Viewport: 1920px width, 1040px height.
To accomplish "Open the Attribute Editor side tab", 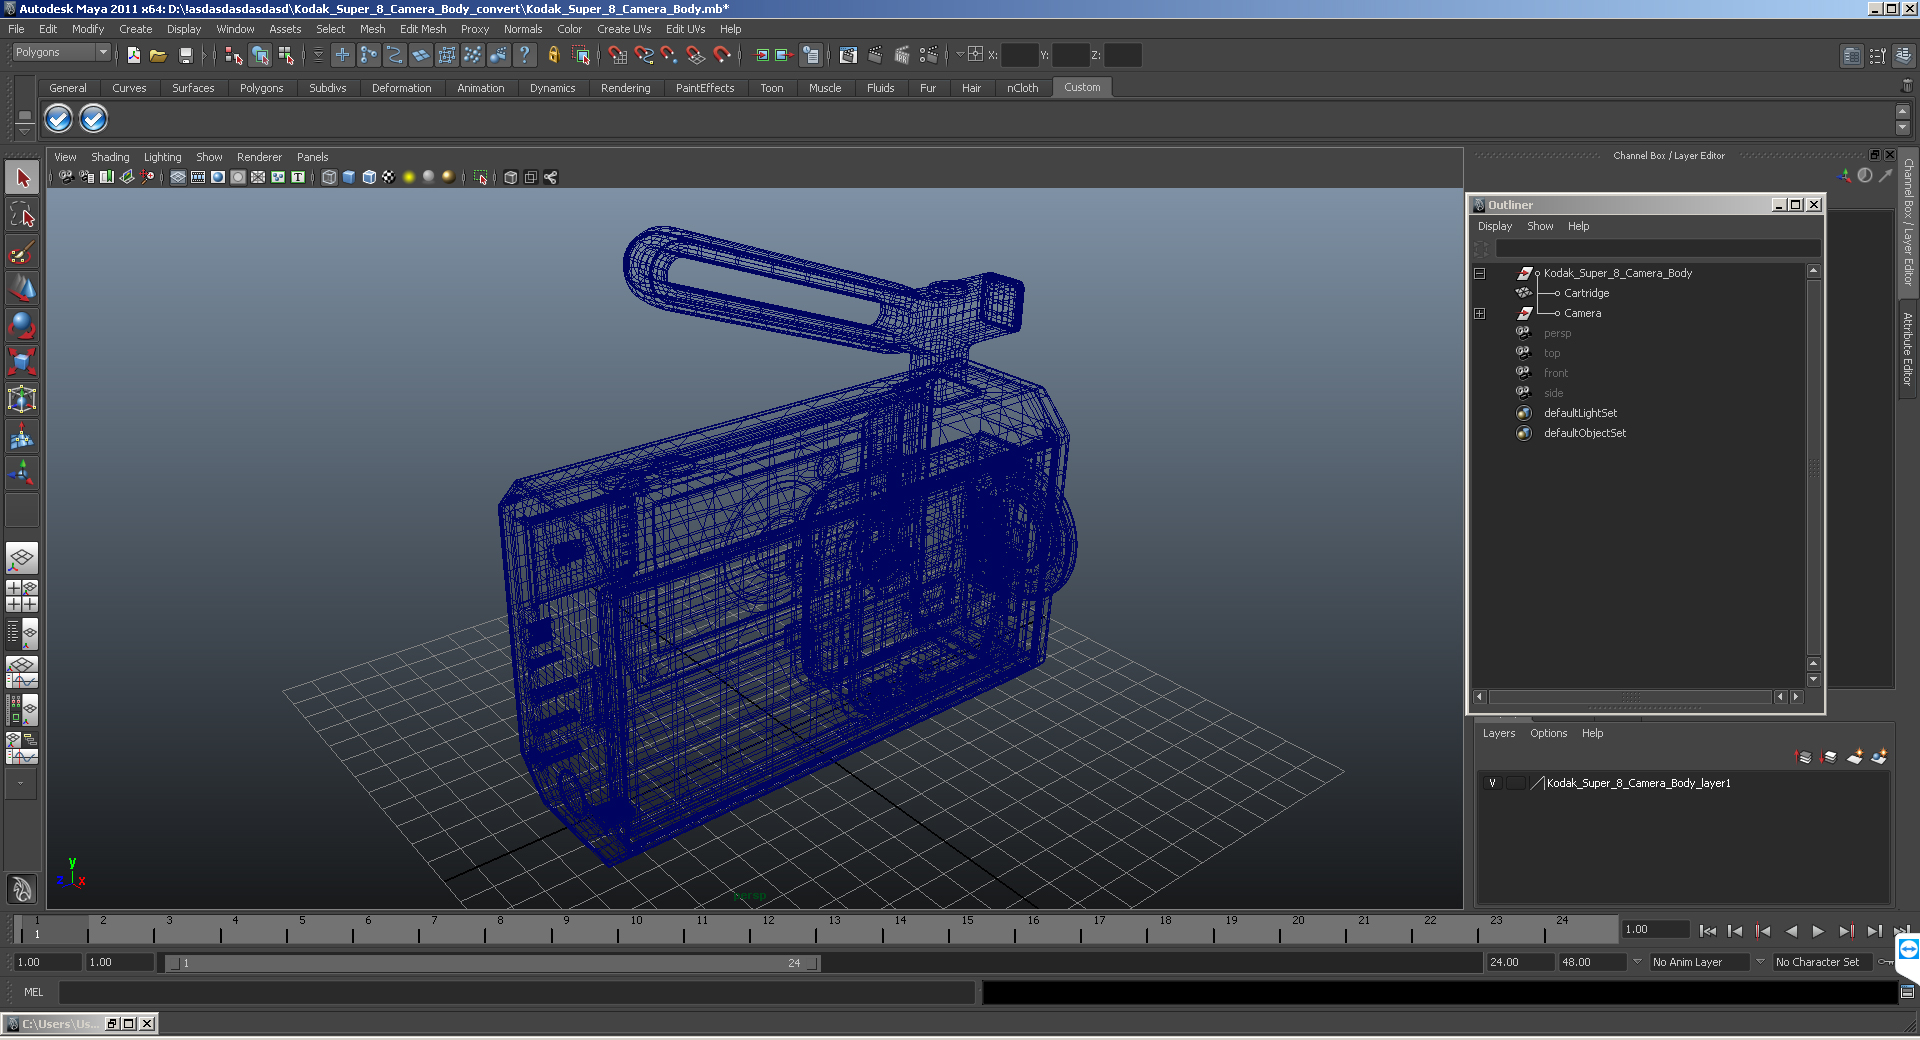I will click(1908, 348).
